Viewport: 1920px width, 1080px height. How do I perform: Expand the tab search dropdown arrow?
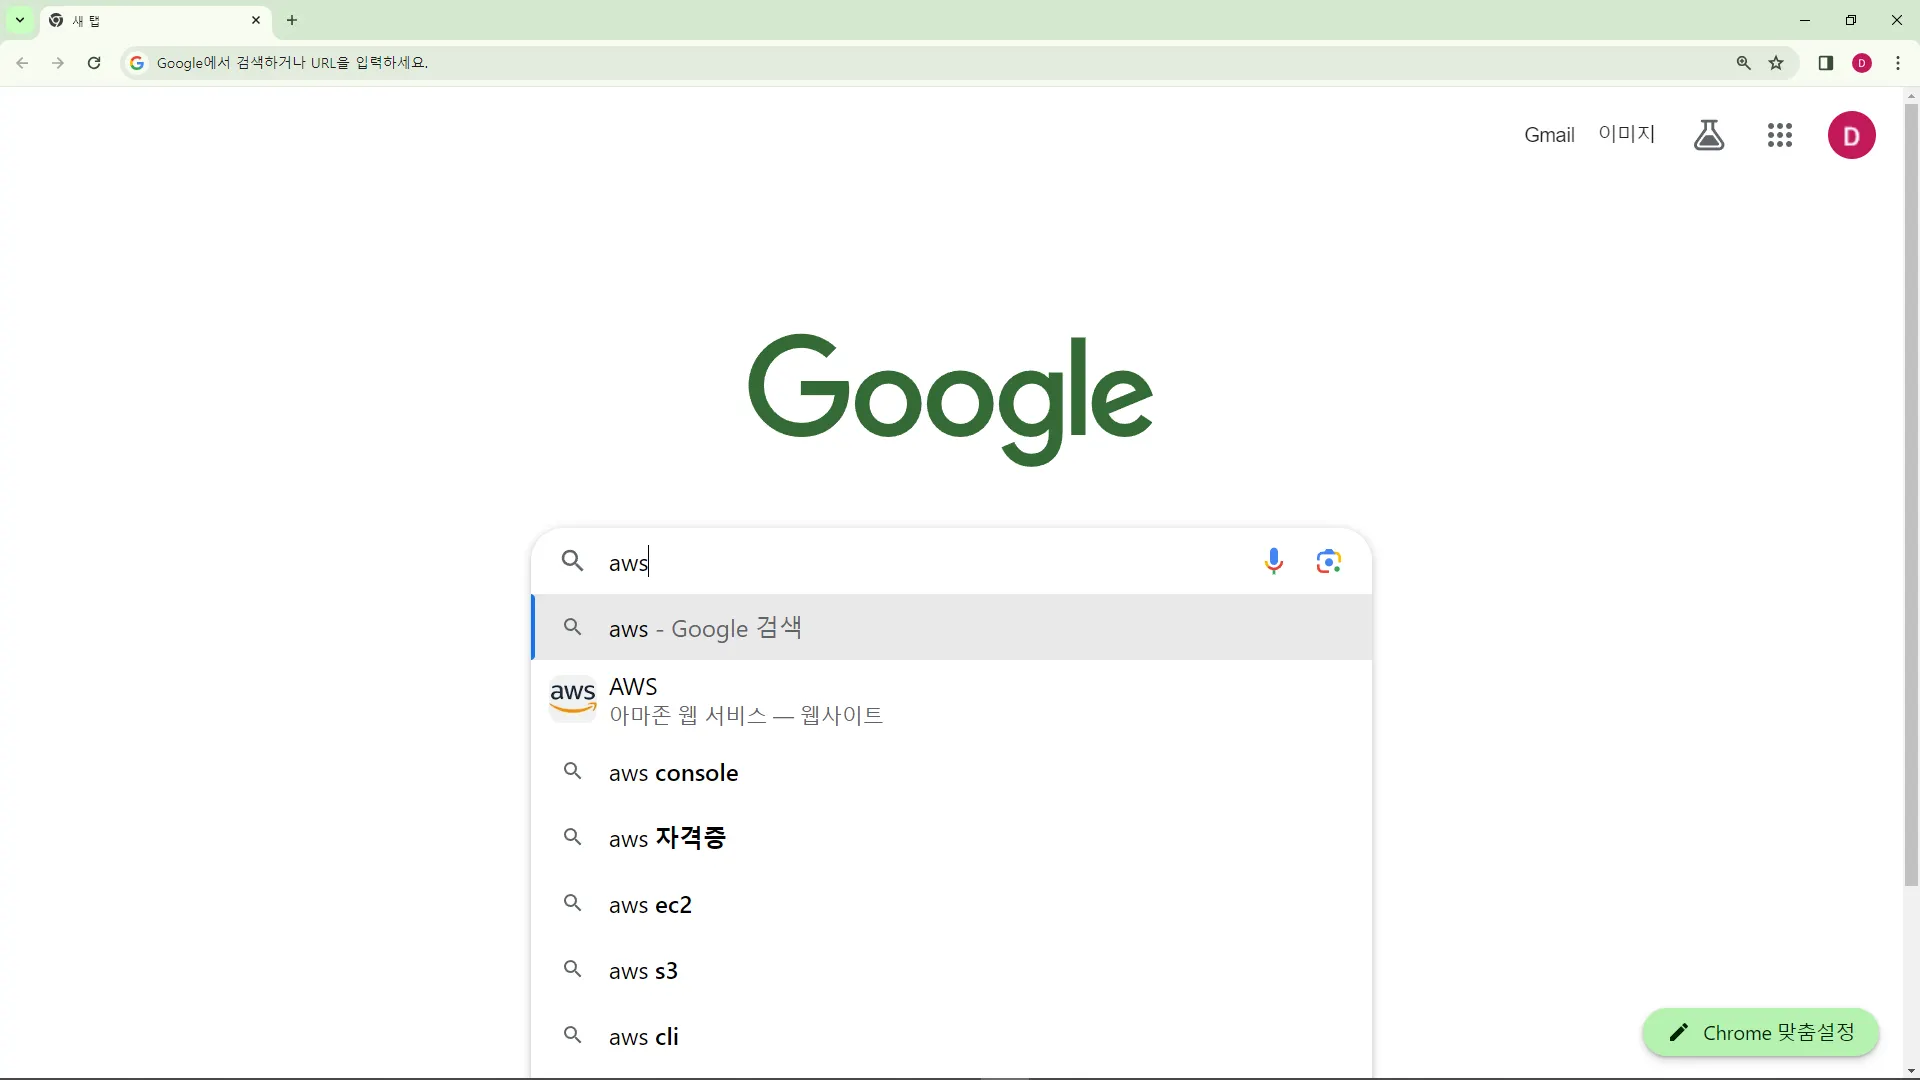point(19,20)
